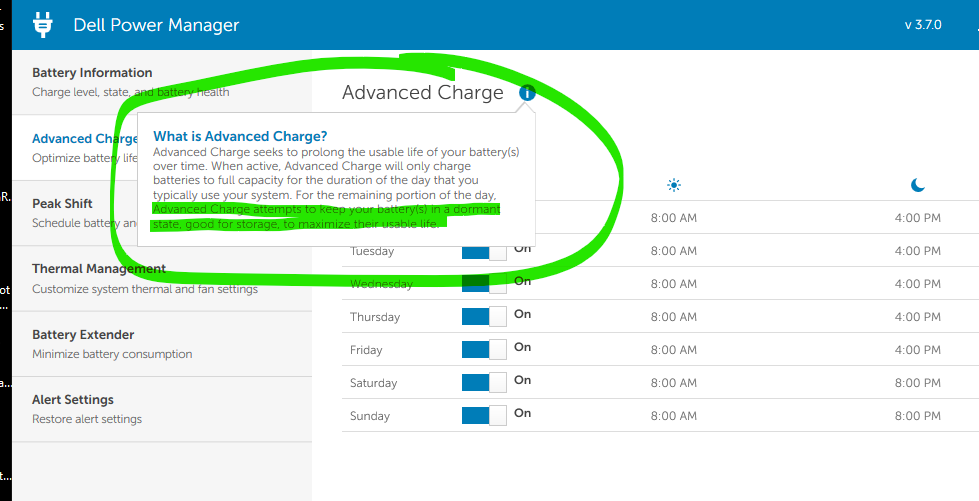Viewport: 979px width, 501px height.
Task: Open the Battery Information section
Action: pyautogui.click(x=162, y=82)
